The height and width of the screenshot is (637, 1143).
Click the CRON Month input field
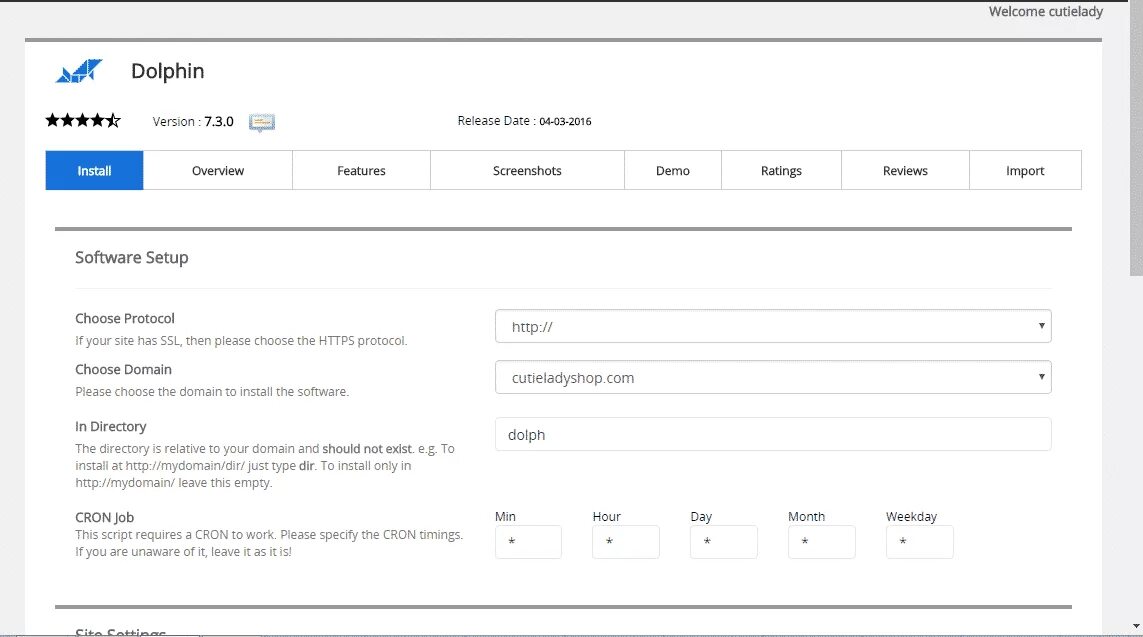point(822,542)
